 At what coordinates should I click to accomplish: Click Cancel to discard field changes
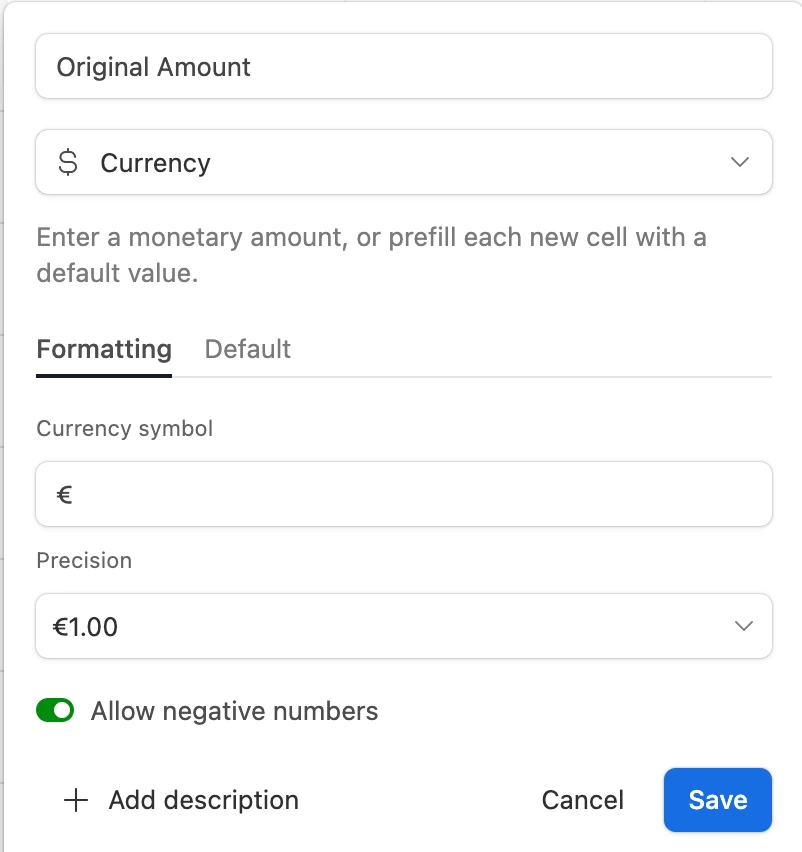coord(582,800)
